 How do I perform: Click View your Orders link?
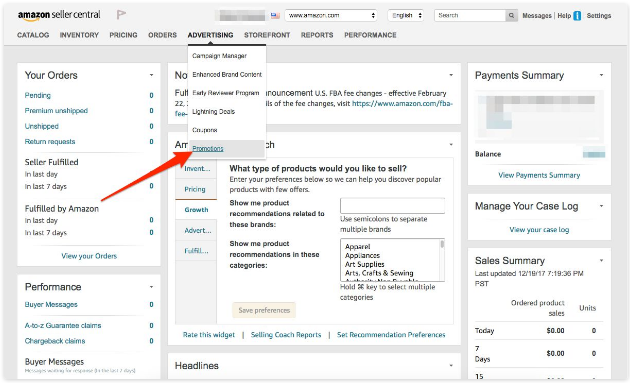click(89, 256)
